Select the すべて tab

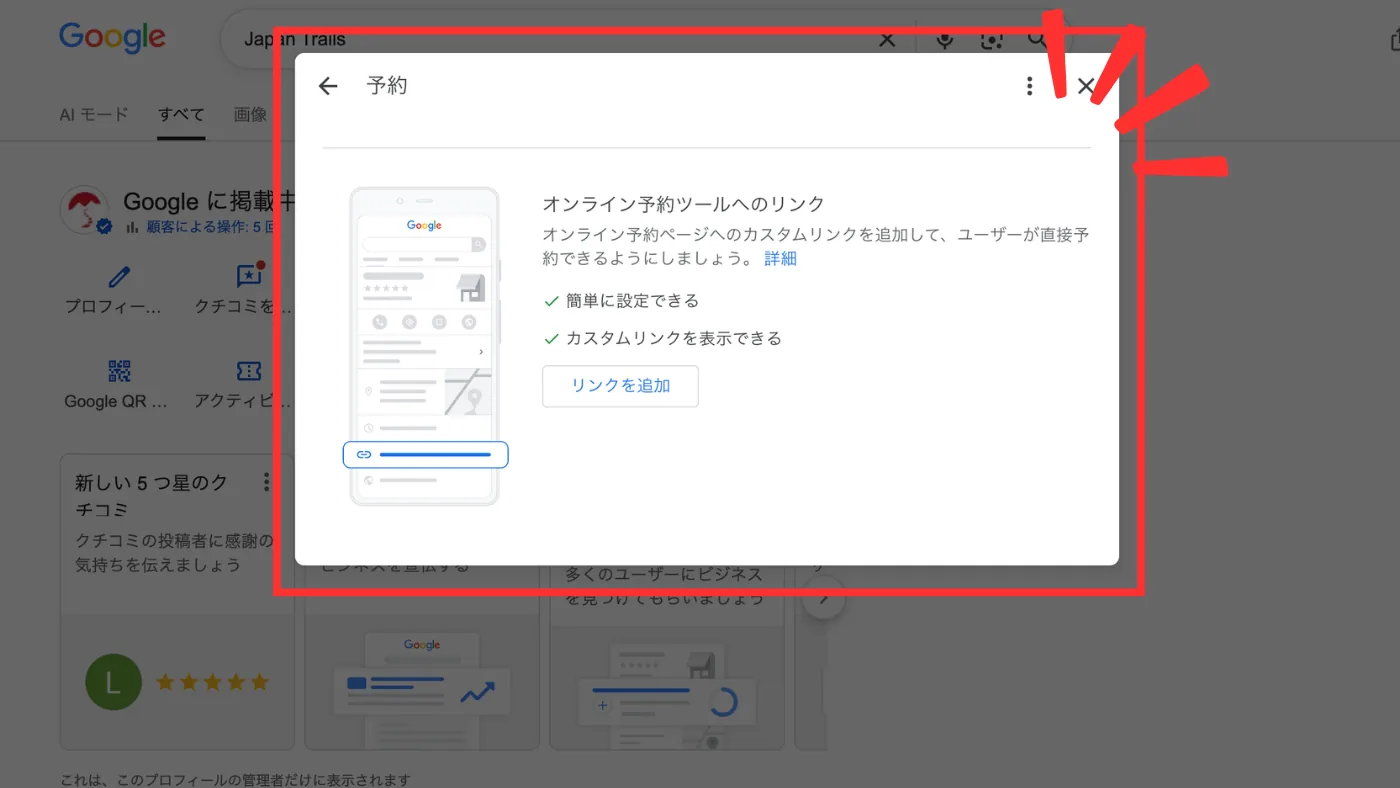pyautogui.click(x=181, y=114)
